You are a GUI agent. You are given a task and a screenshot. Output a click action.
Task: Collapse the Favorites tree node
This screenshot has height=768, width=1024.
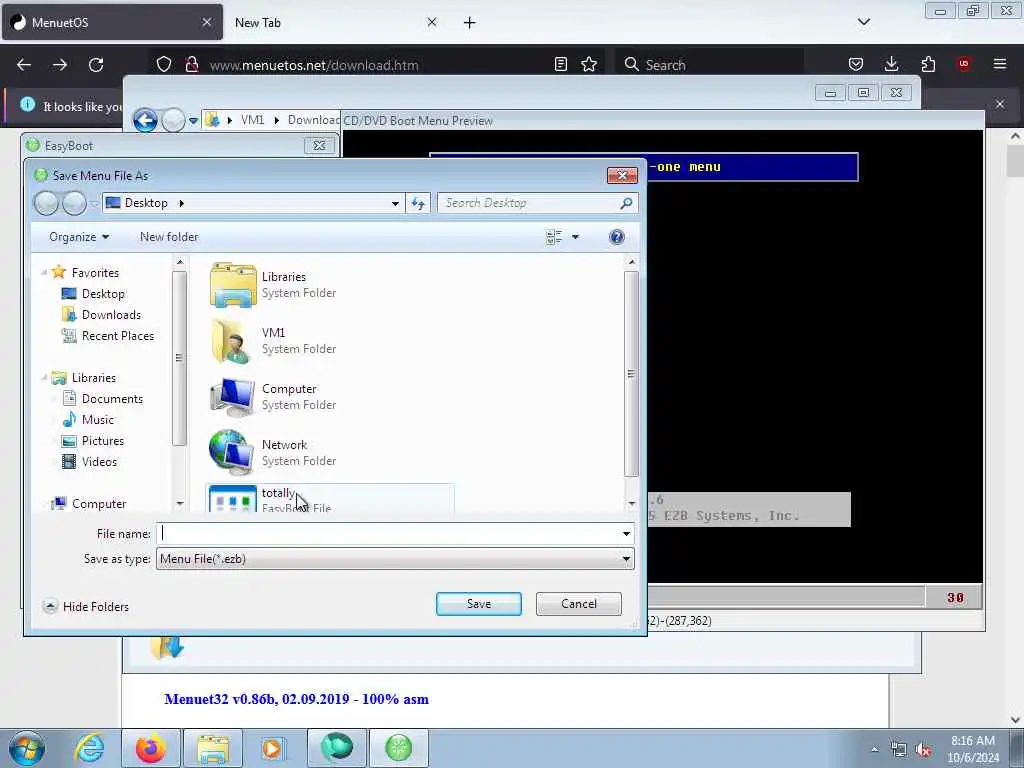pos(44,272)
